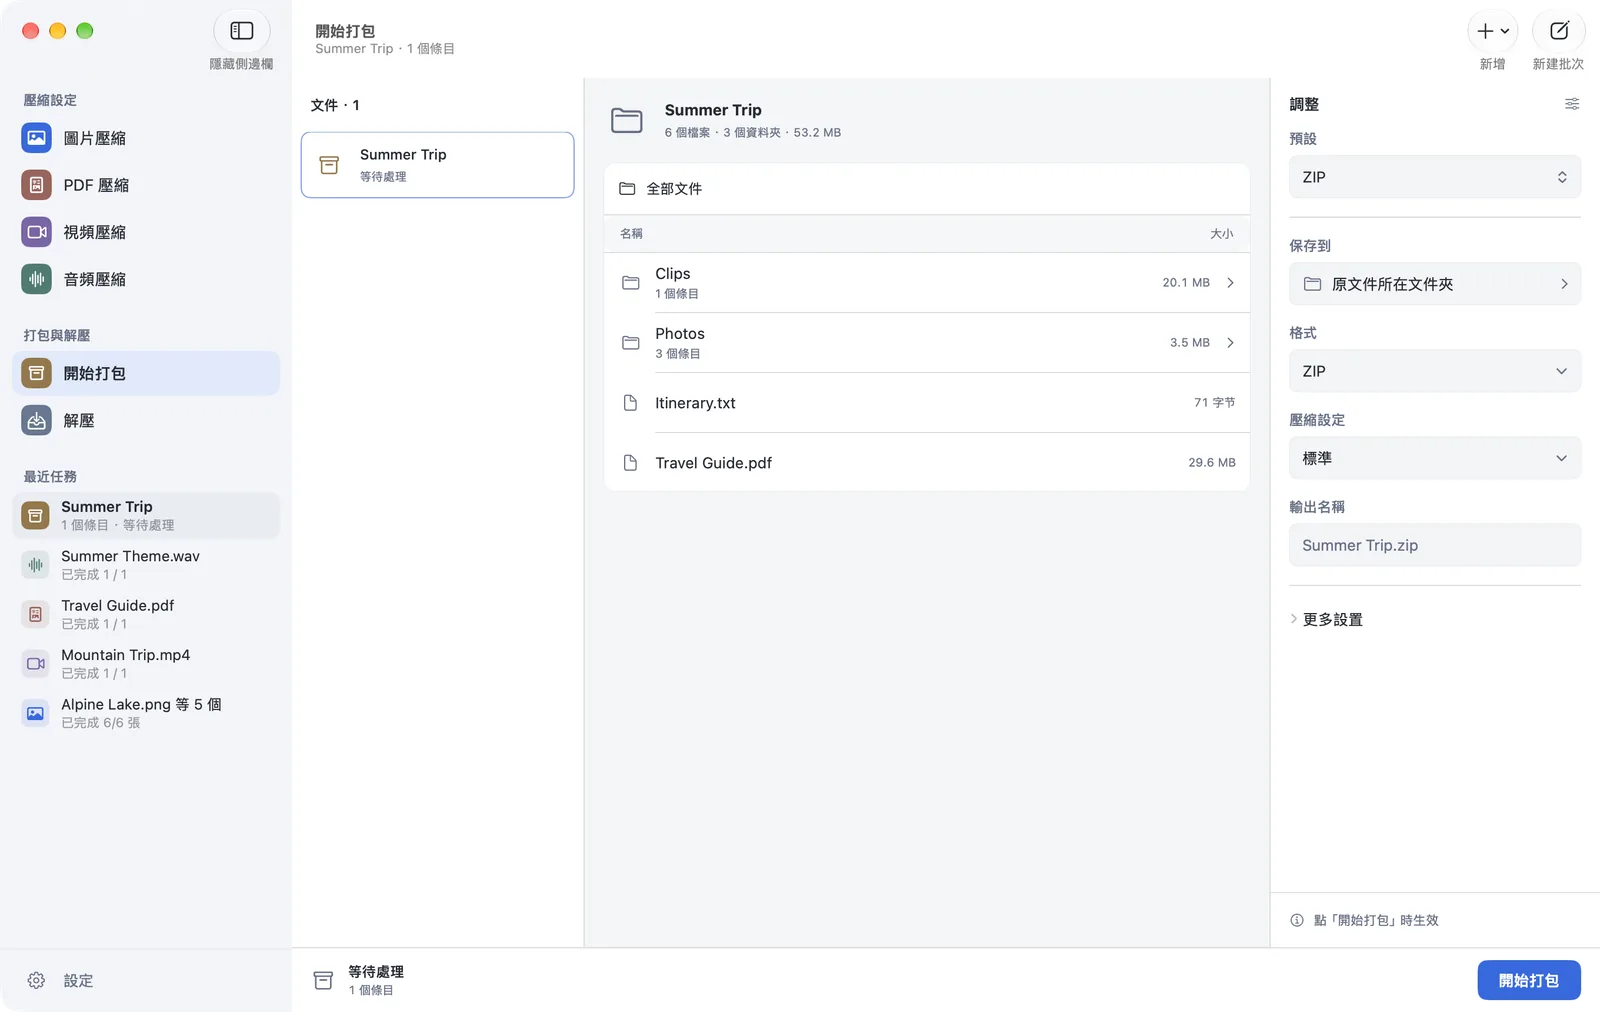Open recent task Travel Guide.pdf

pyautogui.click(x=146, y=614)
